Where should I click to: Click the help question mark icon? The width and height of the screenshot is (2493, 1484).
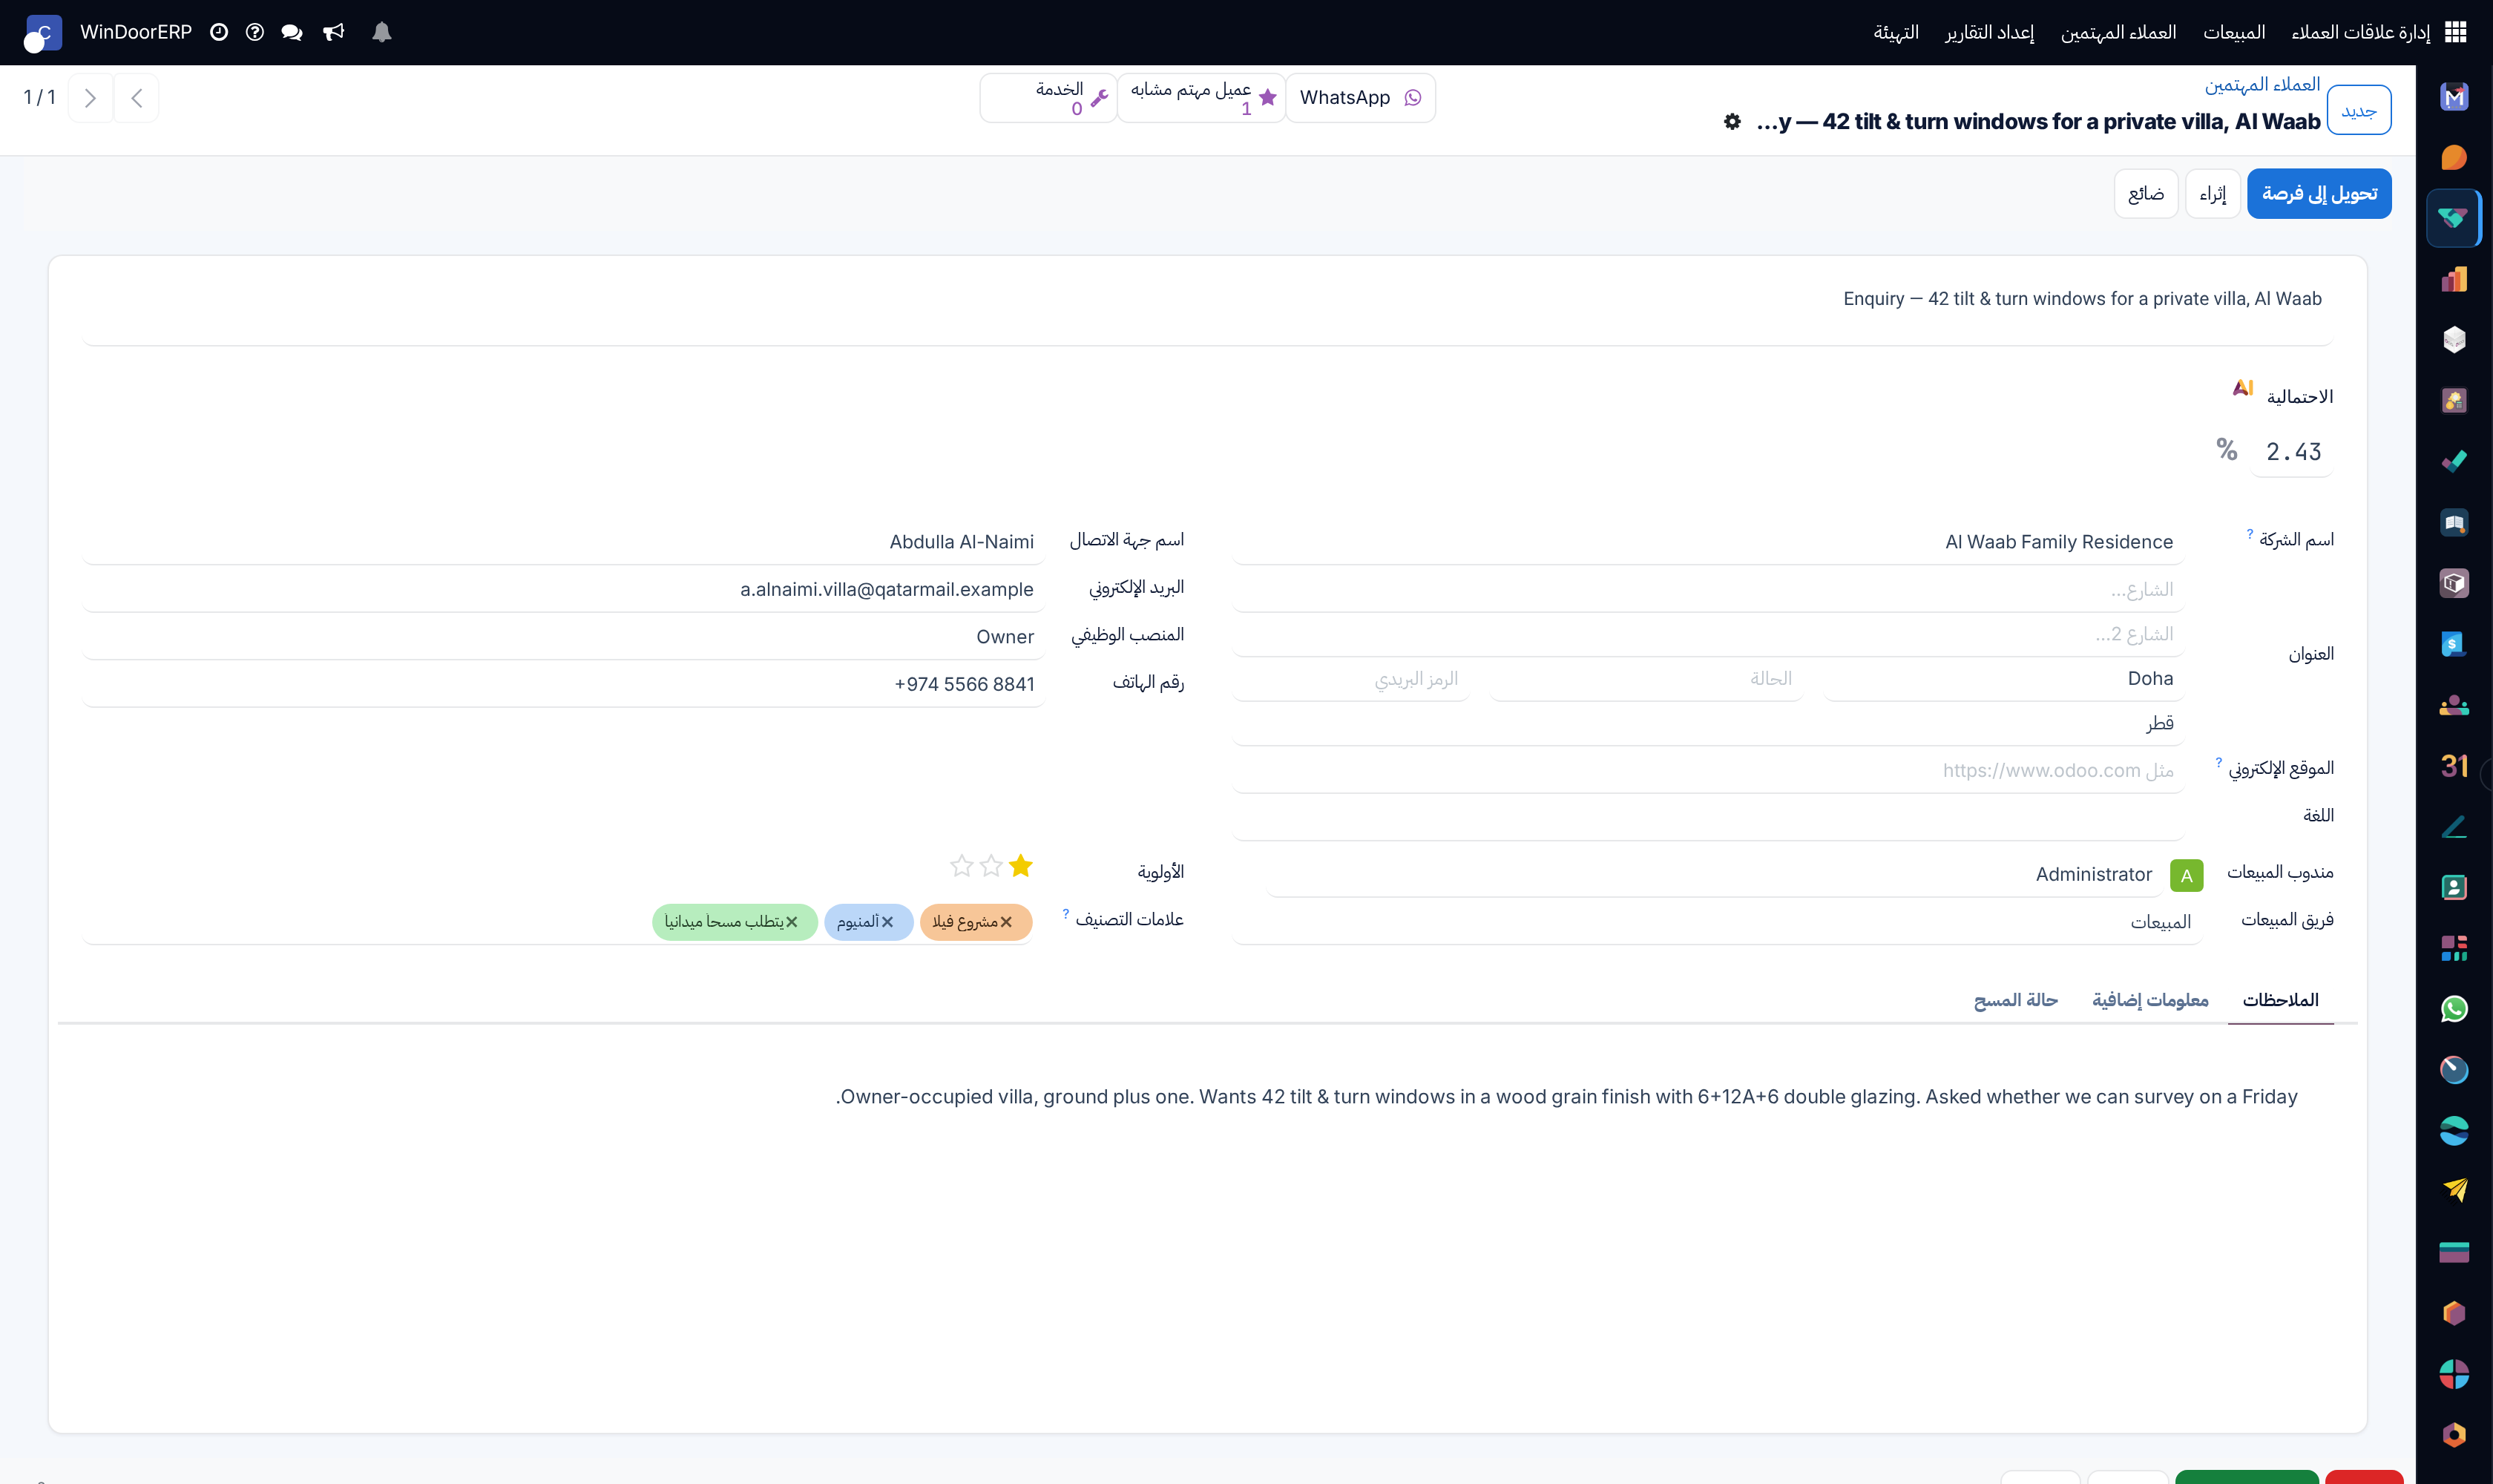[255, 32]
